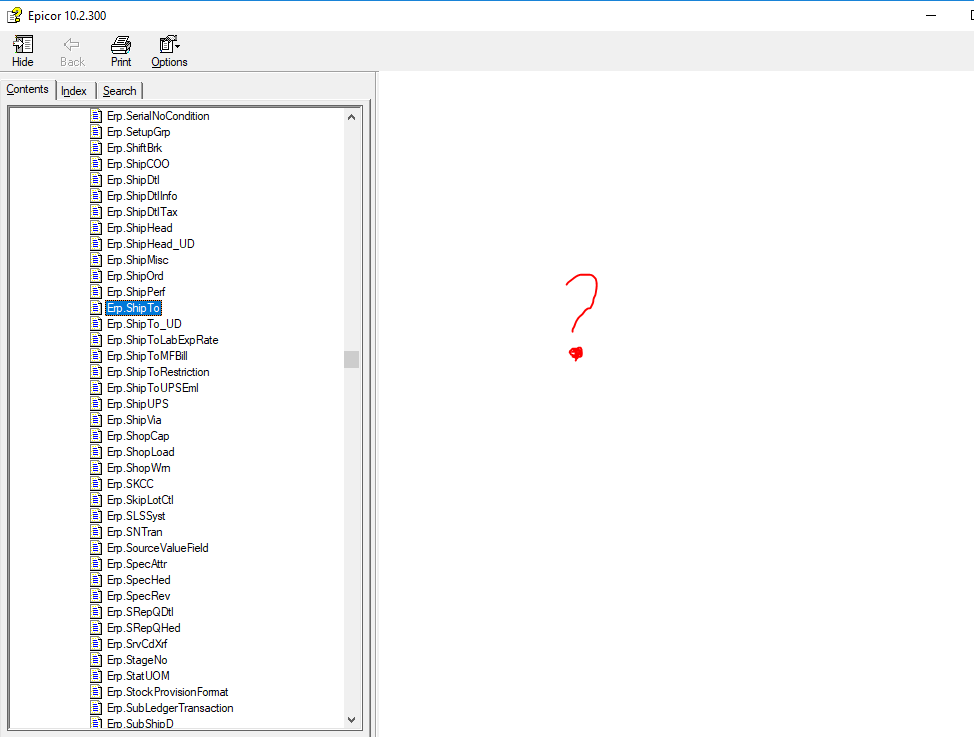
Task: Click page icon beside Erp.SetupGrp
Action: (96, 132)
